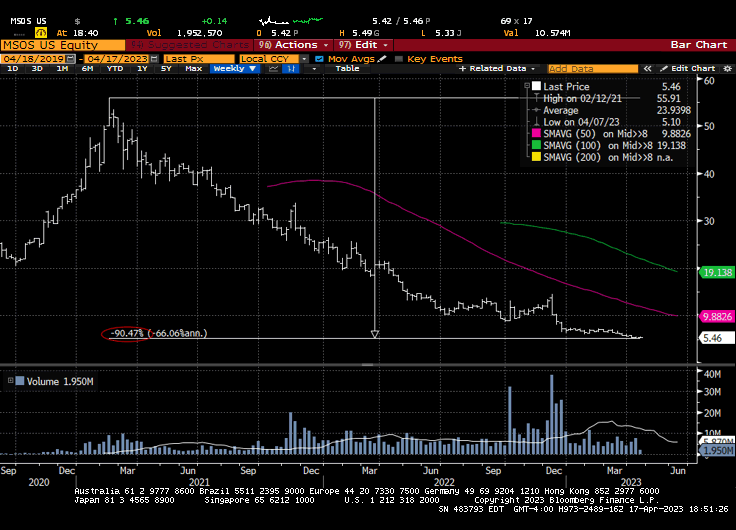Select the 1M range tab
This screenshot has height=530, width=736.
coord(62,69)
